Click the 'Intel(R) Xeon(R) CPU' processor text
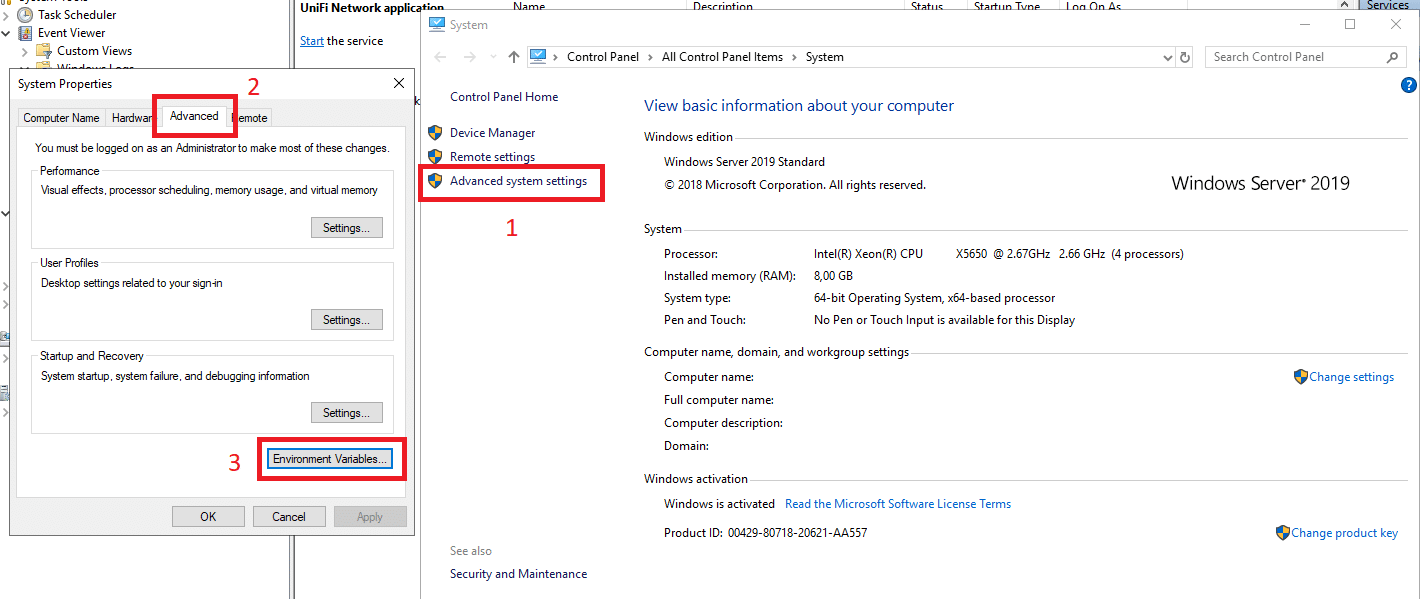The width and height of the screenshot is (1420, 599). click(x=868, y=254)
